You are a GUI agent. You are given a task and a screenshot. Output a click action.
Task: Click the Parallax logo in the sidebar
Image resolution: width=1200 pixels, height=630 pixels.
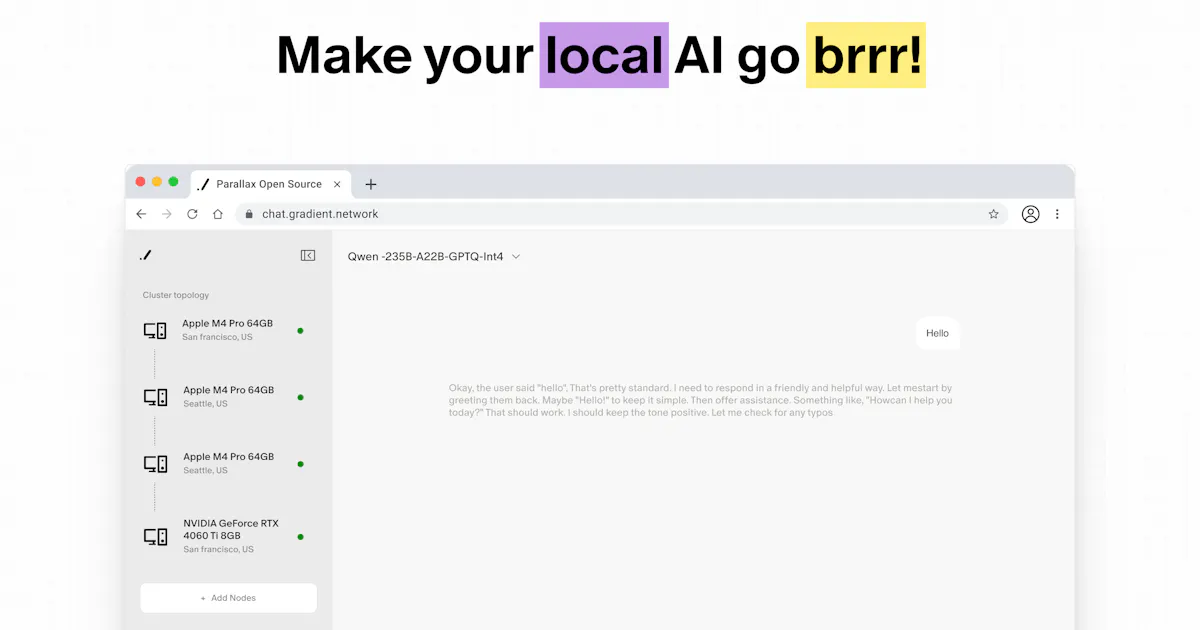tap(146, 256)
